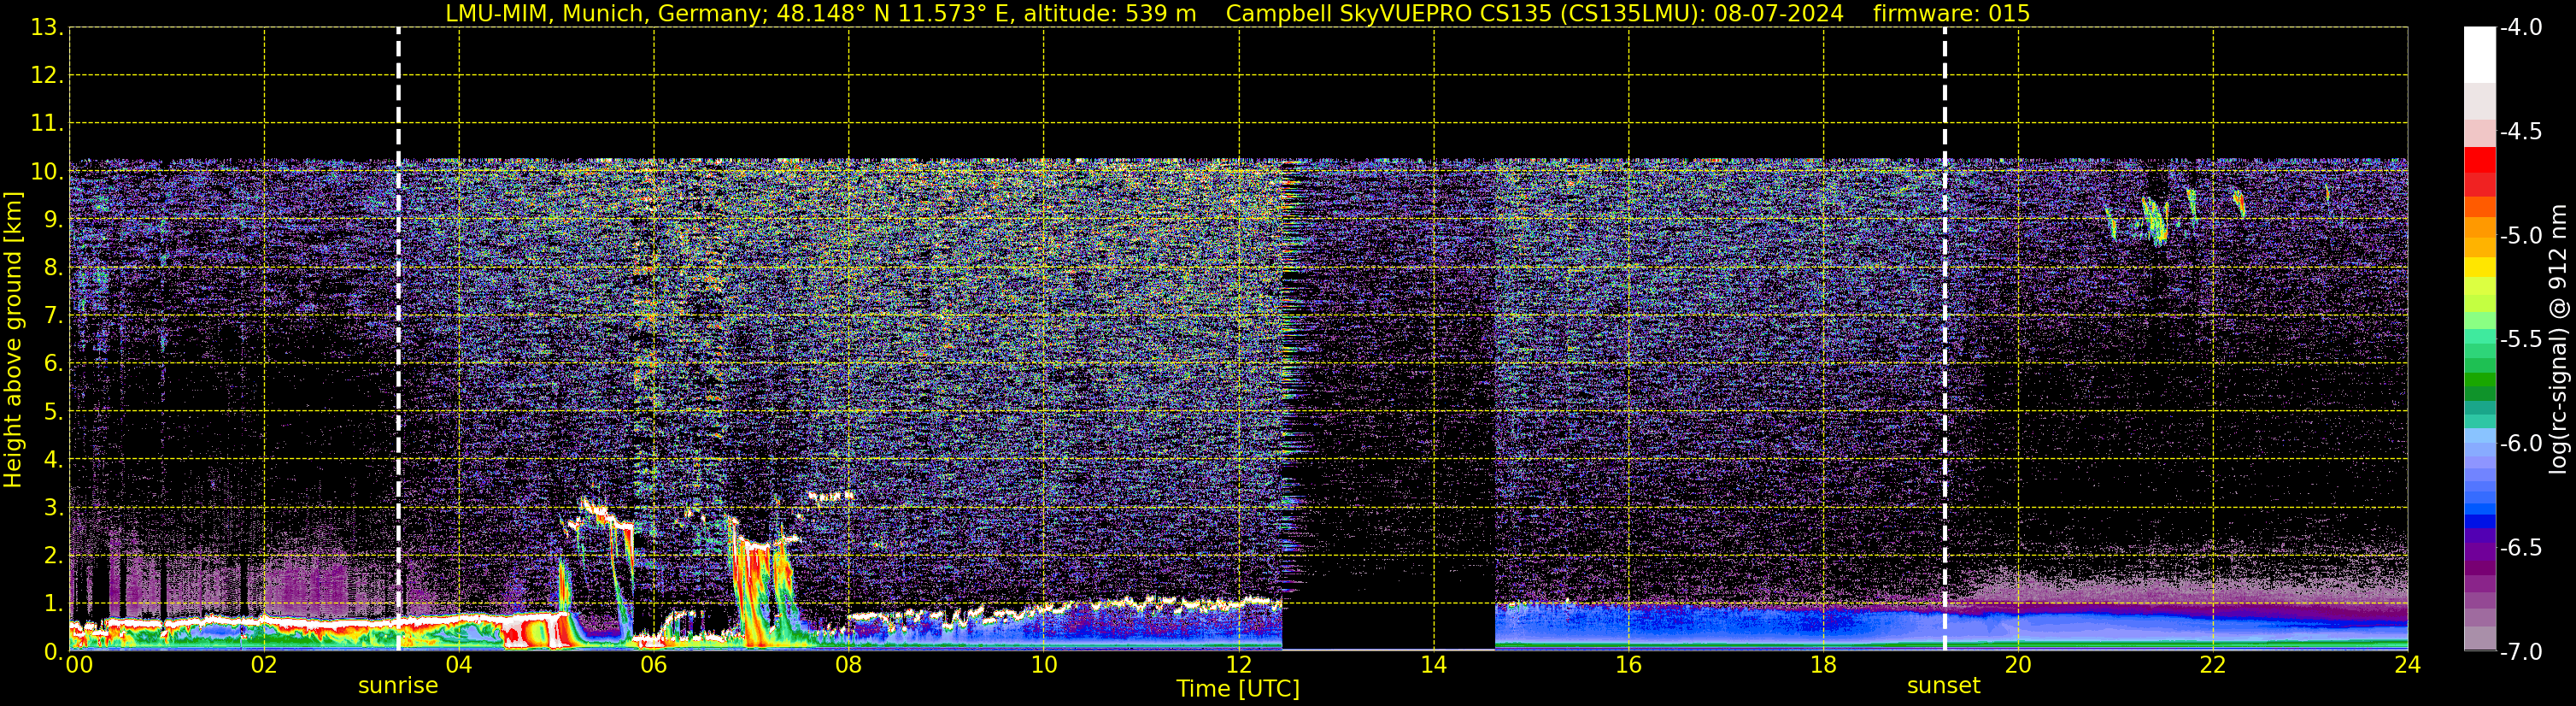The image size is (2576, 706).
Task: Click the x-axis tick label "02"
Action: 264,666
